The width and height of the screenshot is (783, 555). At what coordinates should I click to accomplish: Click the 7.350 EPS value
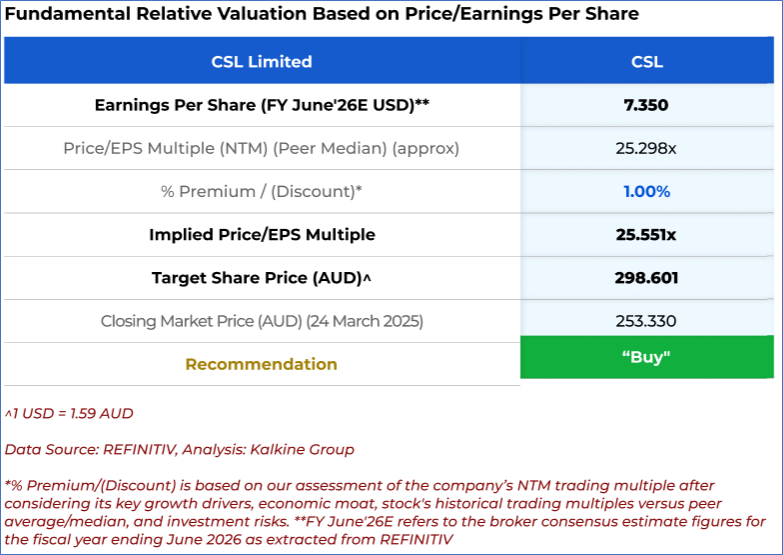(646, 105)
